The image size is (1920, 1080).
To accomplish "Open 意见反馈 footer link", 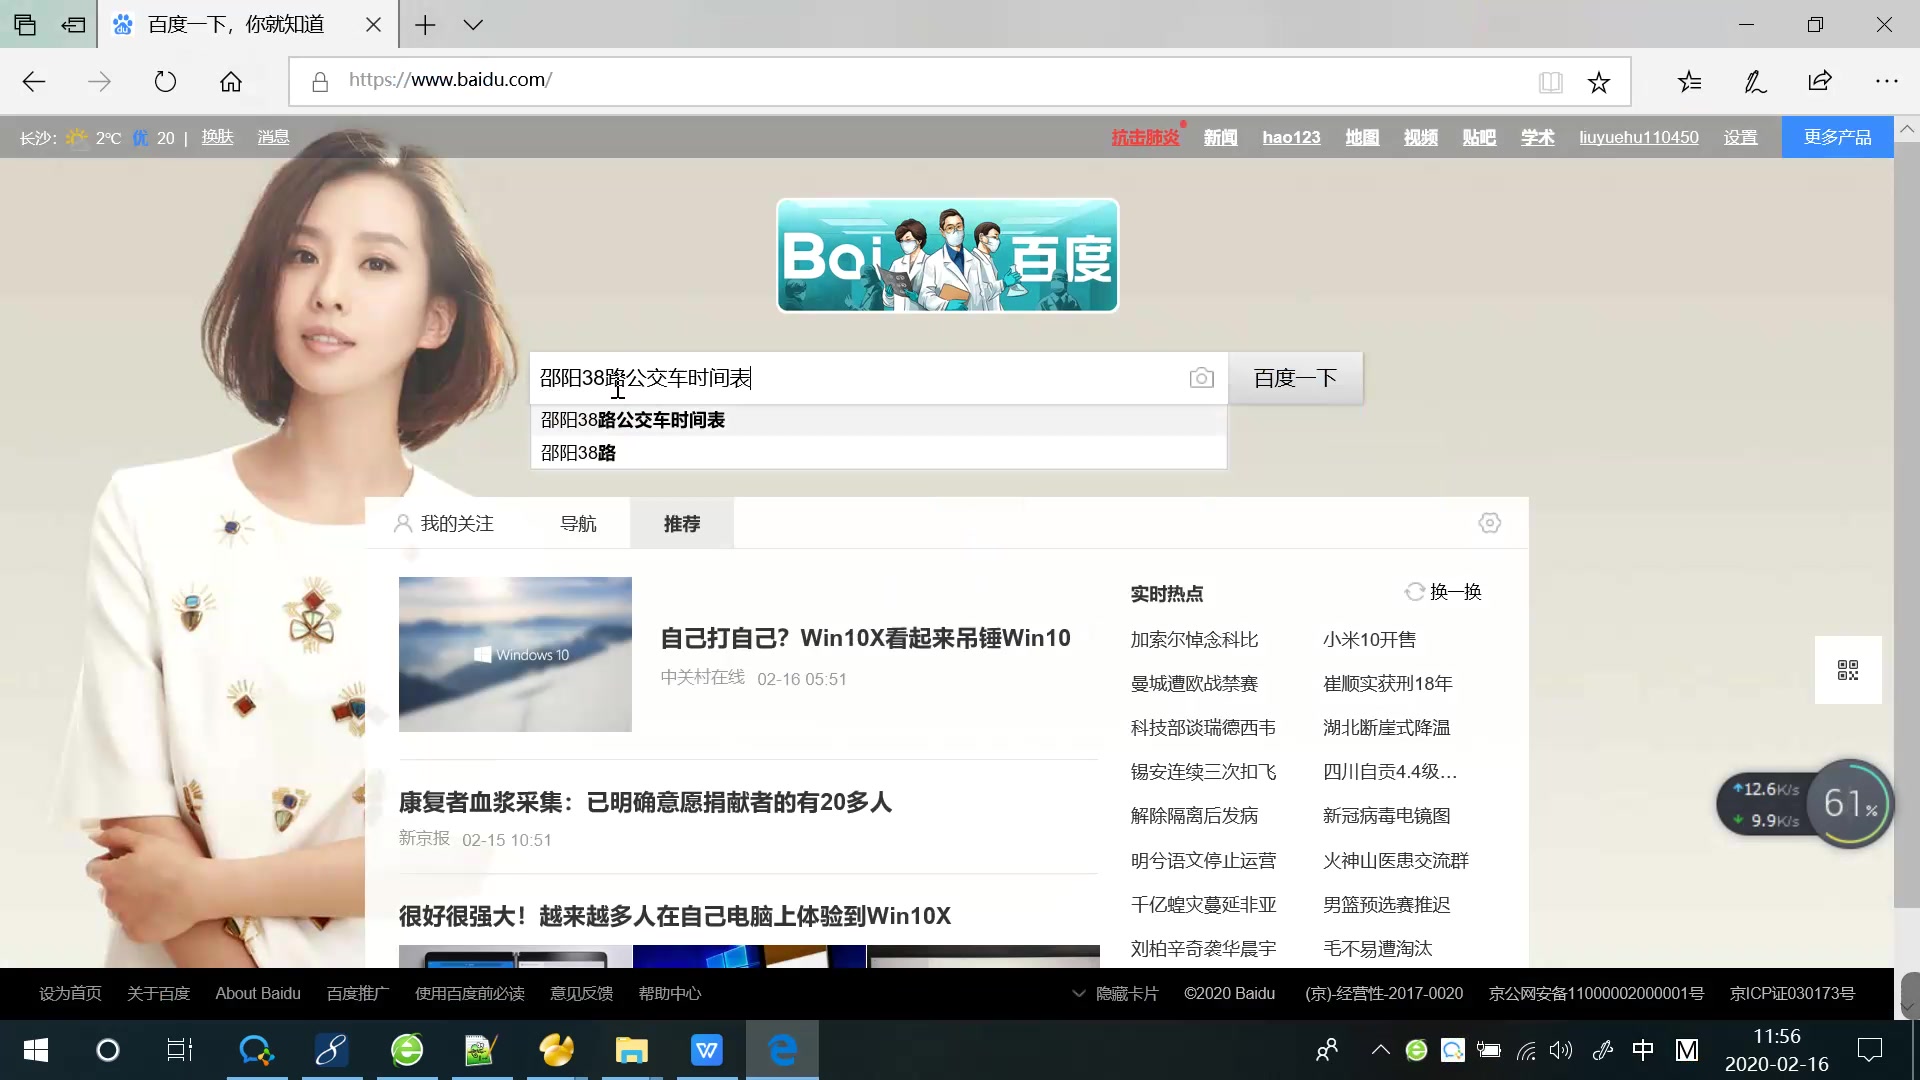I will click(x=581, y=994).
